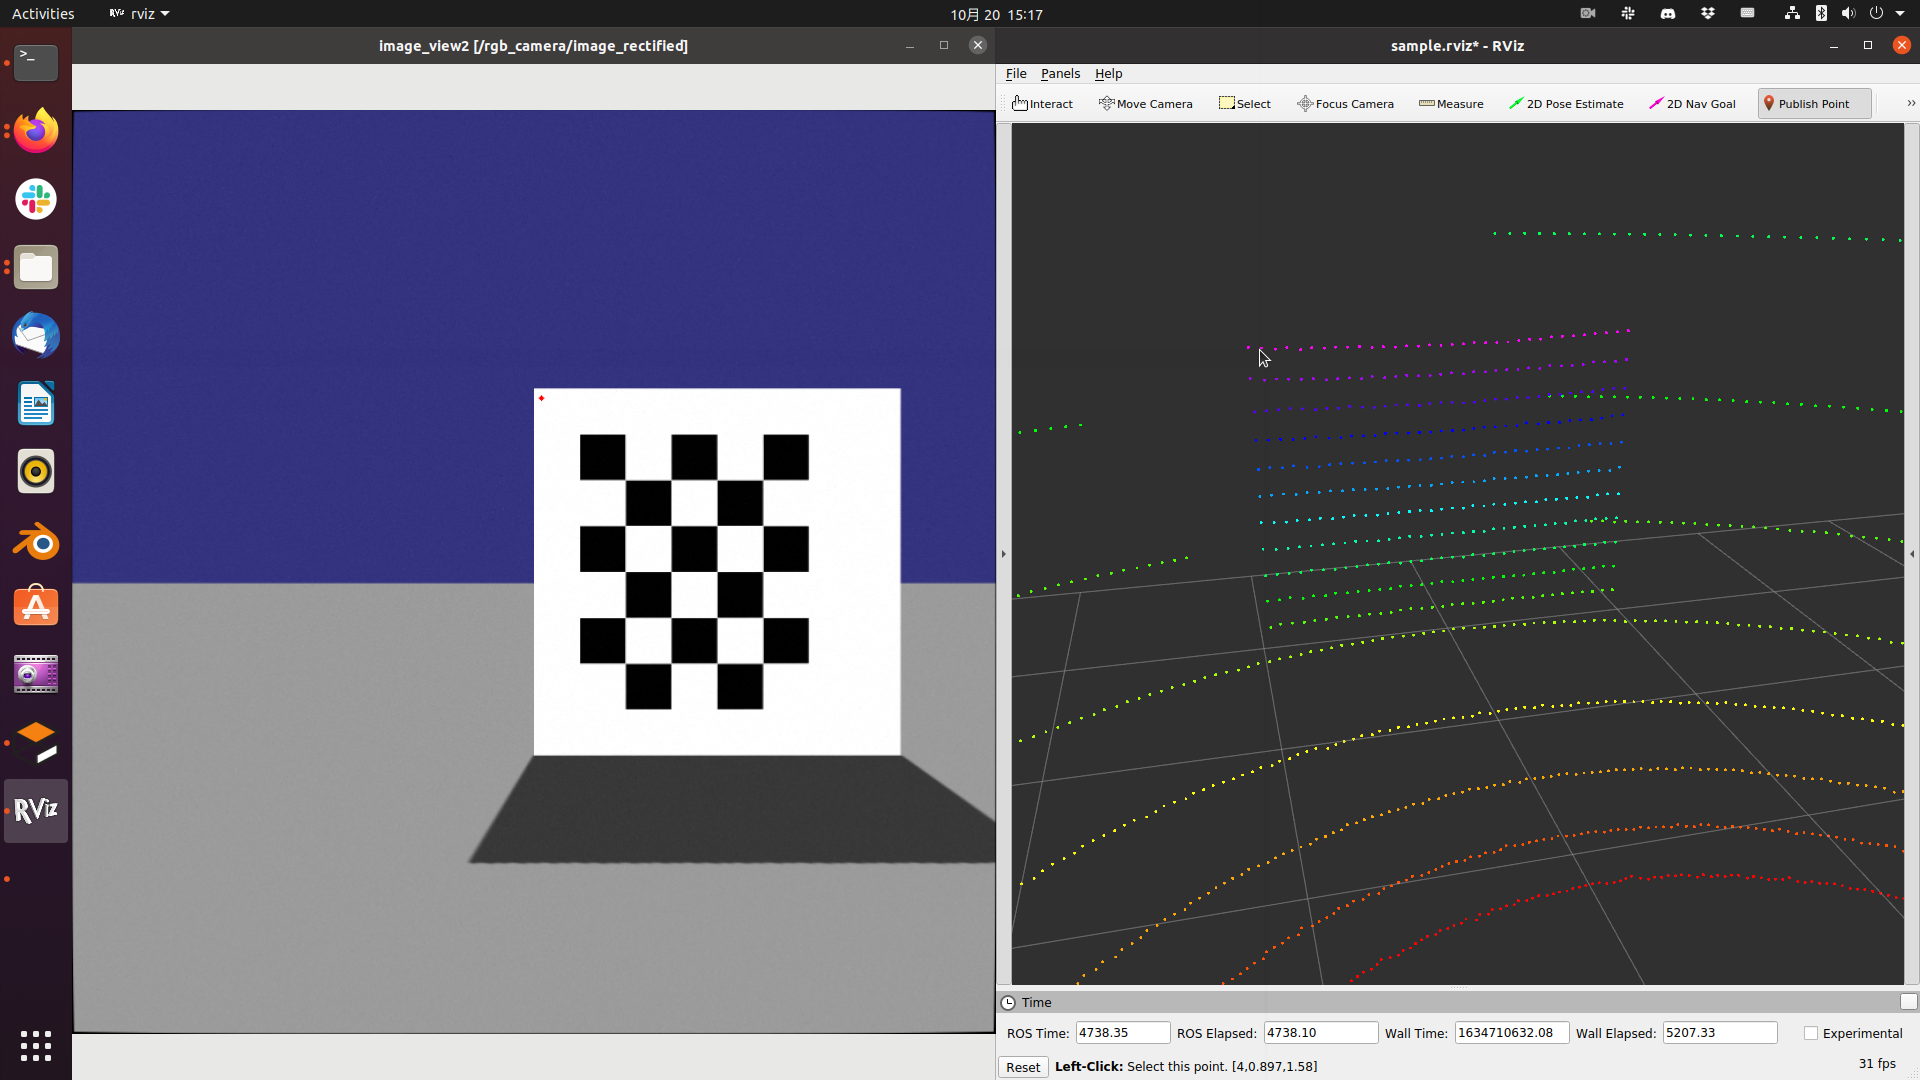The image size is (1920, 1080).
Task: Click the Focus Camera tool
Action: (1345, 103)
